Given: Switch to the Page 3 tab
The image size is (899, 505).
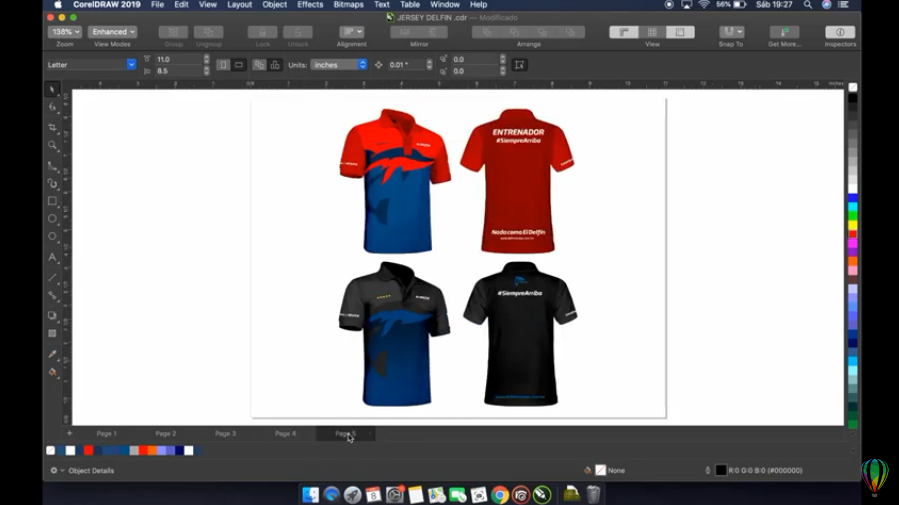Looking at the screenshot, I should (x=225, y=434).
